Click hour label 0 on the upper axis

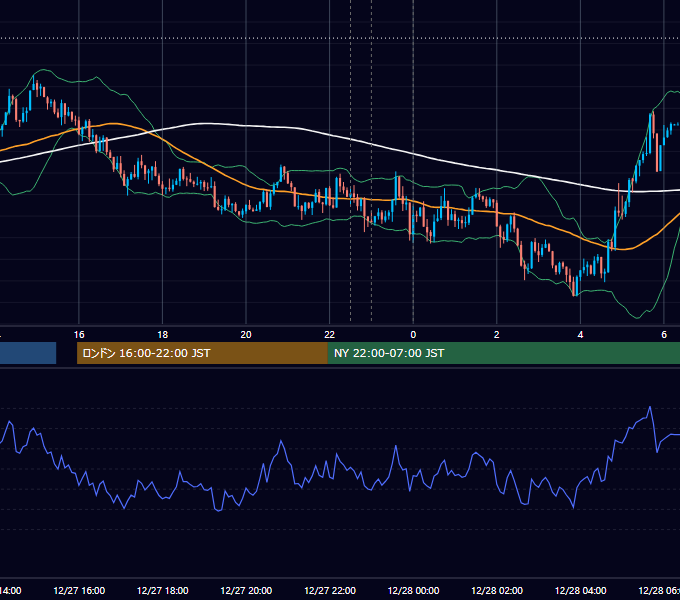click(413, 335)
